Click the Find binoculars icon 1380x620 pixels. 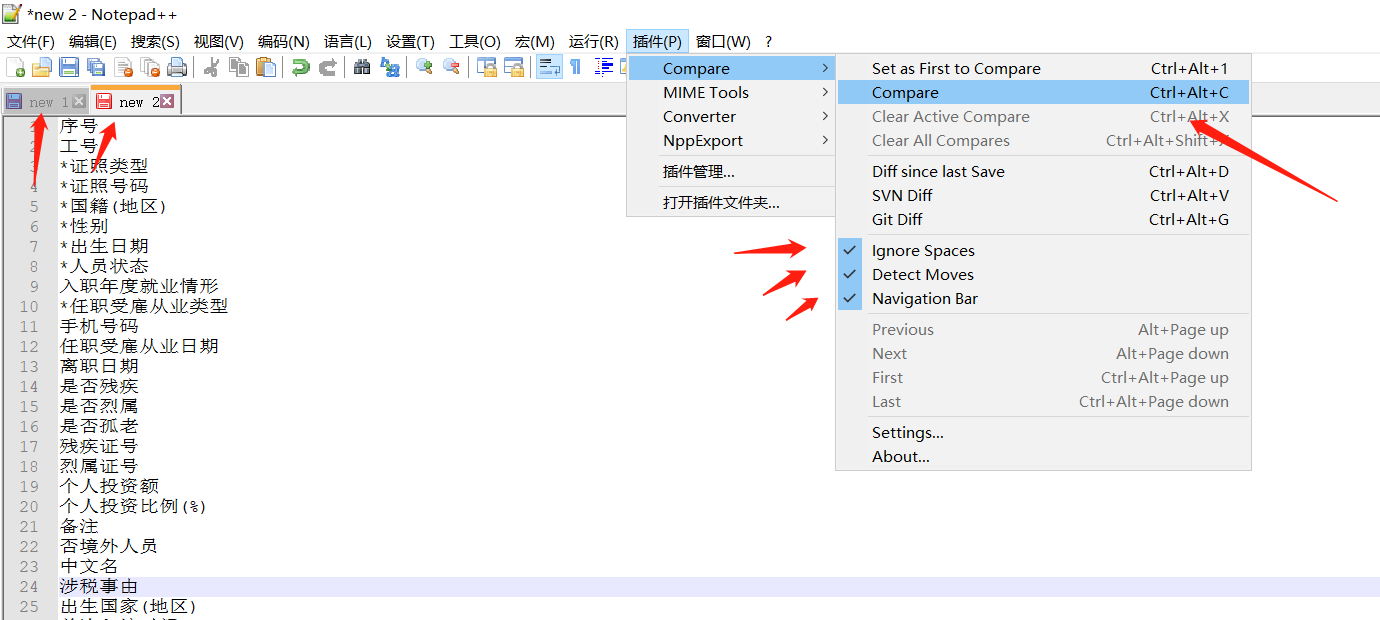coord(362,68)
